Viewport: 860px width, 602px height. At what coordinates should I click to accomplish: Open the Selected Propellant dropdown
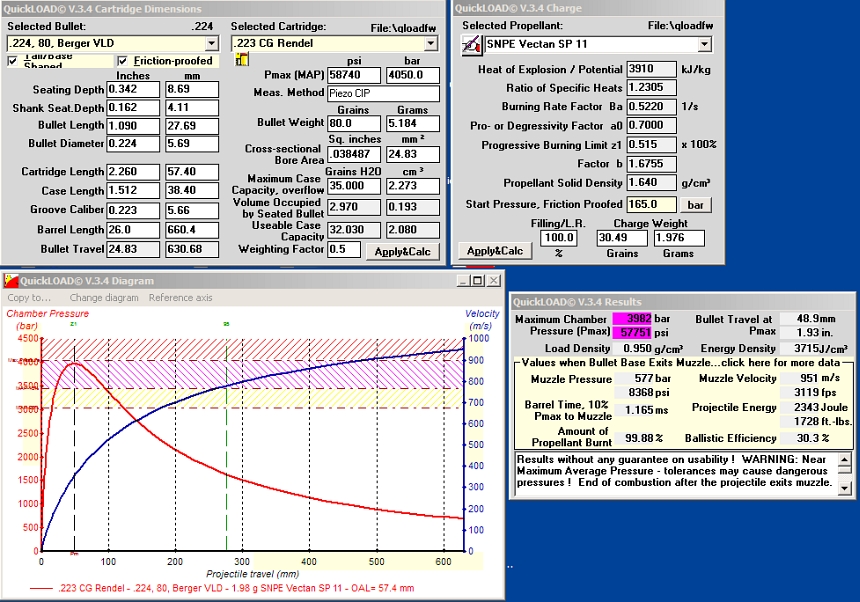[705, 44]
